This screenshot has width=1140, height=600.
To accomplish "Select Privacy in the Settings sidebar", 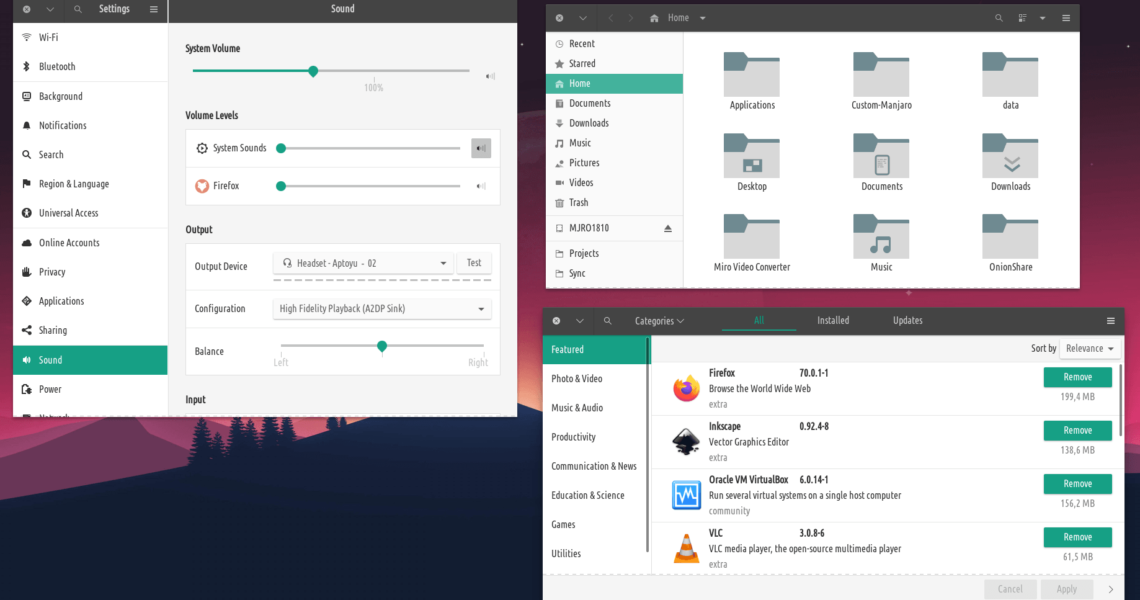I will [x=52, y=272].
